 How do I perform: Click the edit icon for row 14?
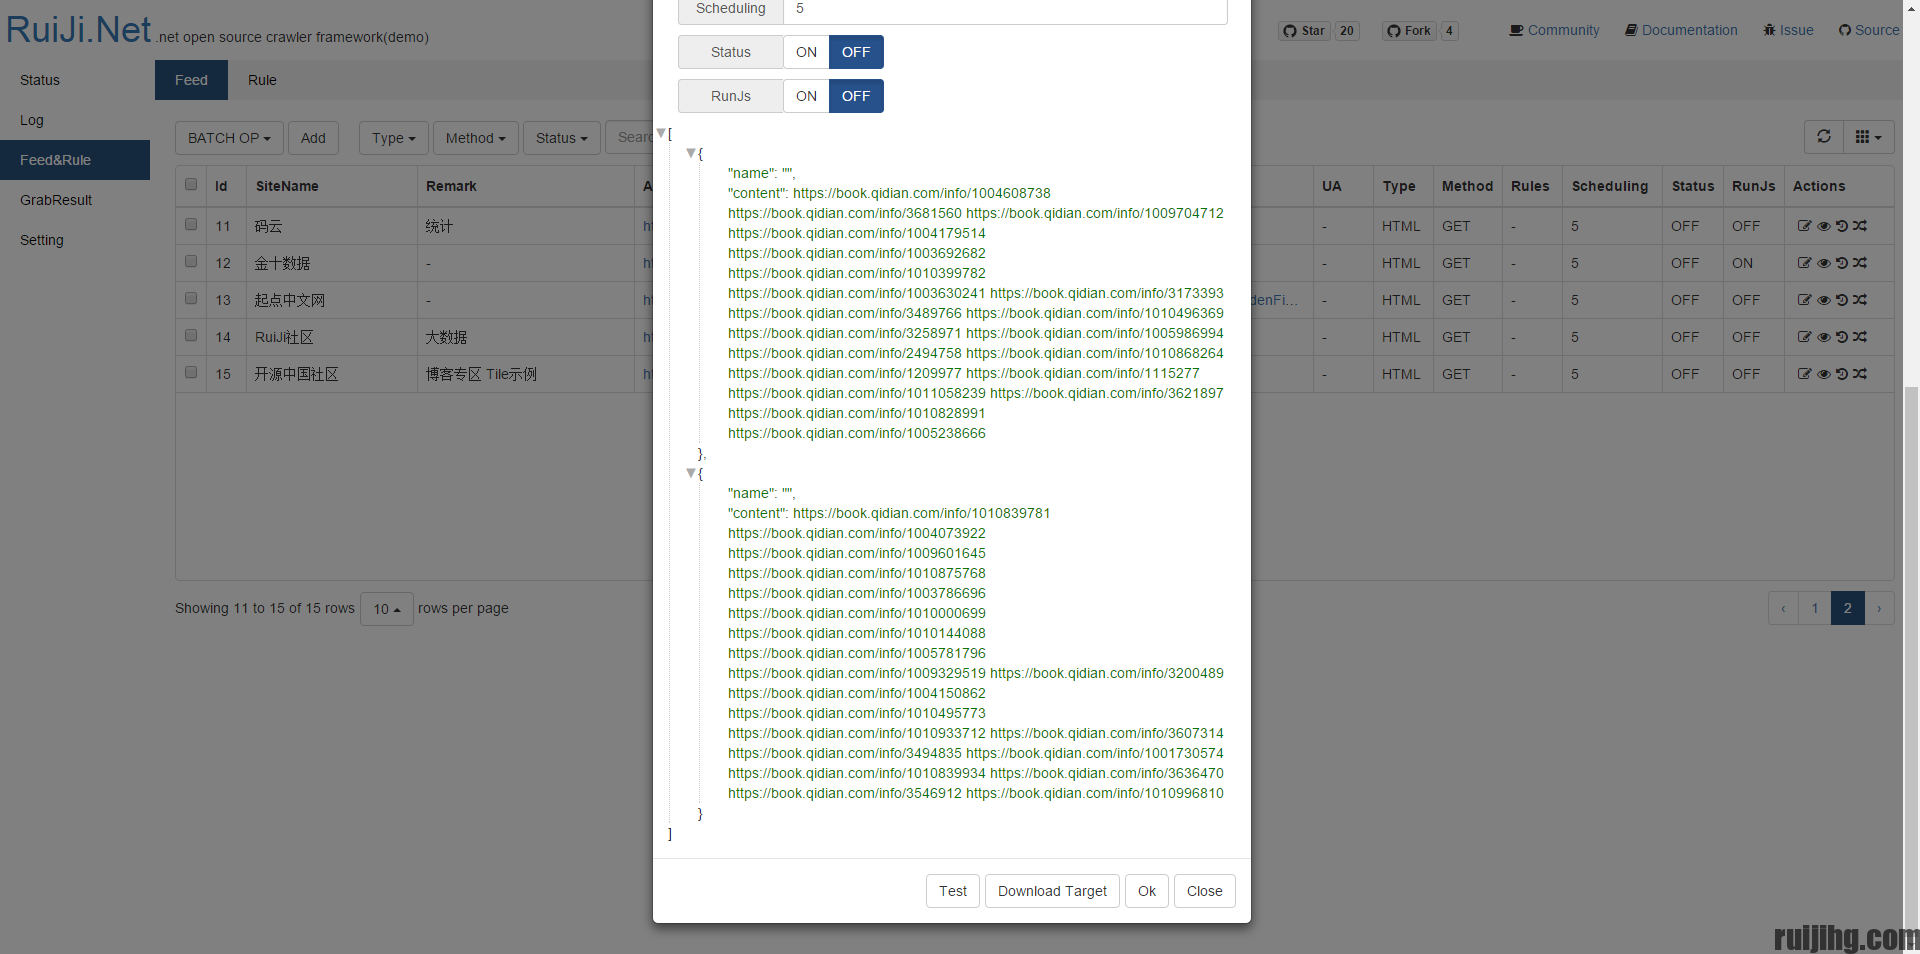point(1804,337)
